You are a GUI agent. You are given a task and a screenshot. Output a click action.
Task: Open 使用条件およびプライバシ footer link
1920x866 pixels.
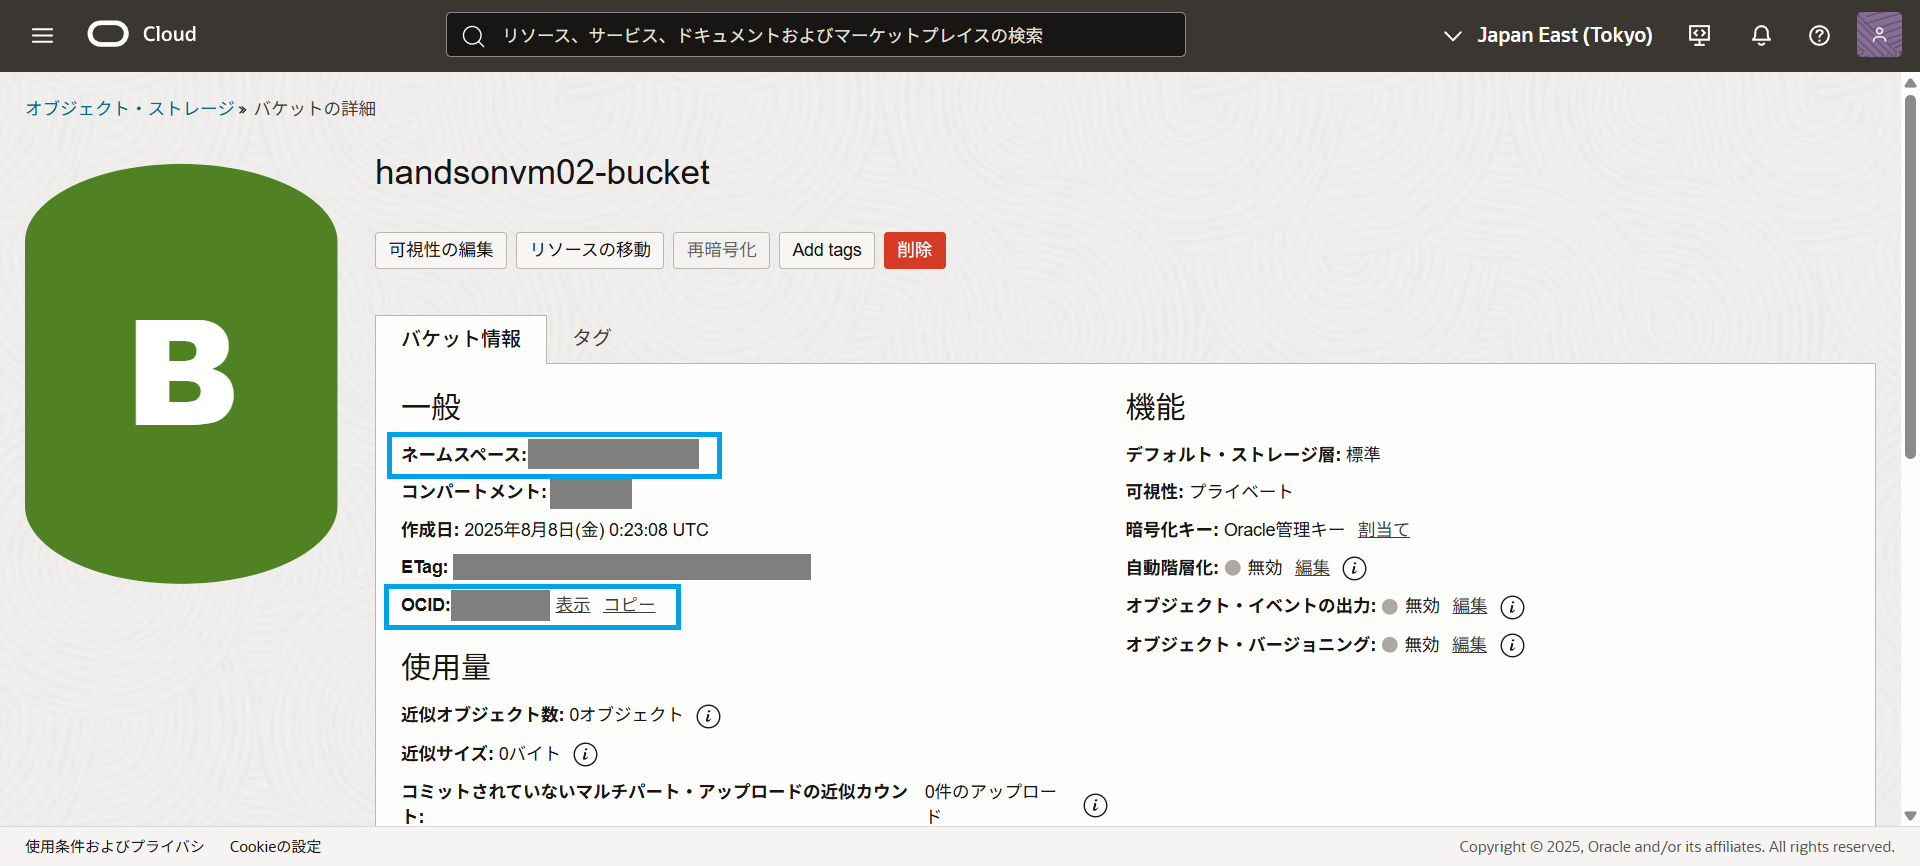pos(115,847)
